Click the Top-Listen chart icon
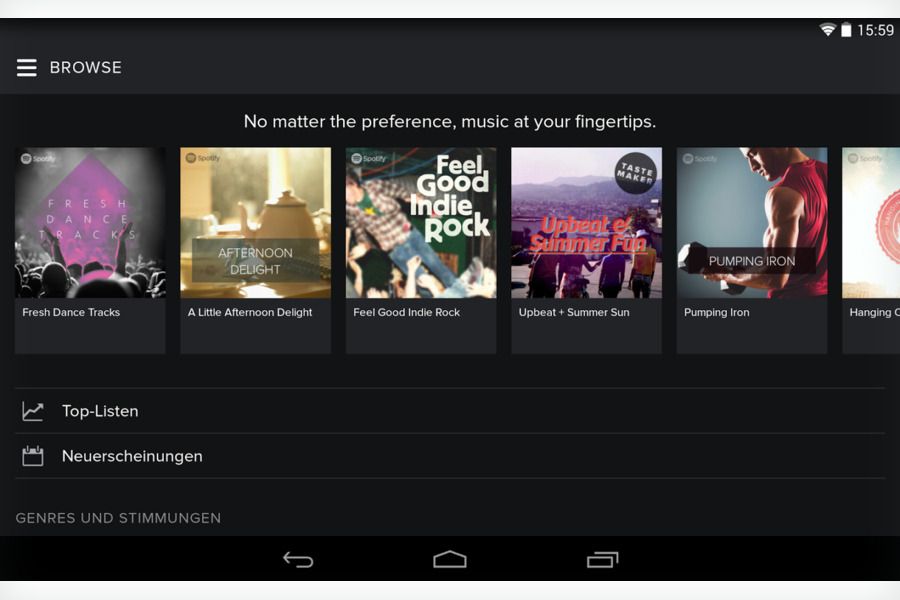 click(33, 410)
